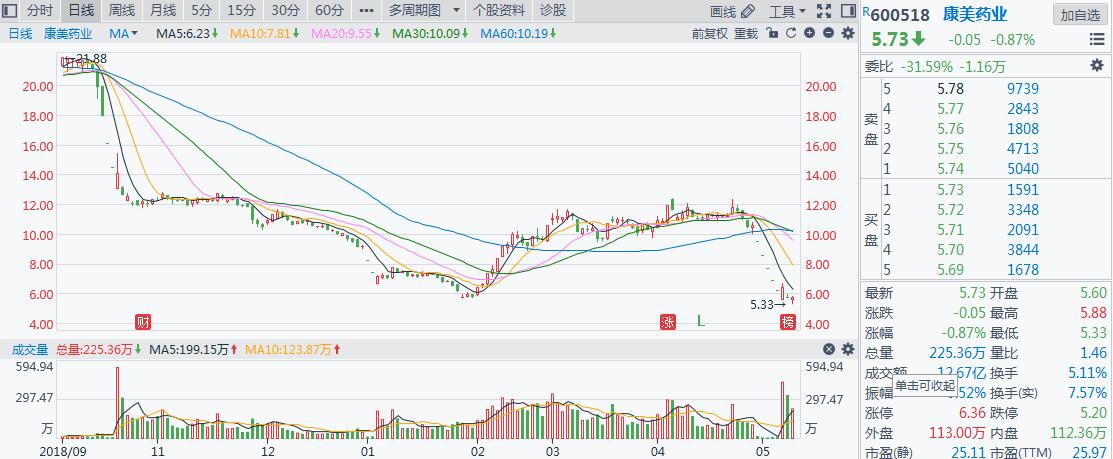Zoom in chart with plus icon

(809, 33)
